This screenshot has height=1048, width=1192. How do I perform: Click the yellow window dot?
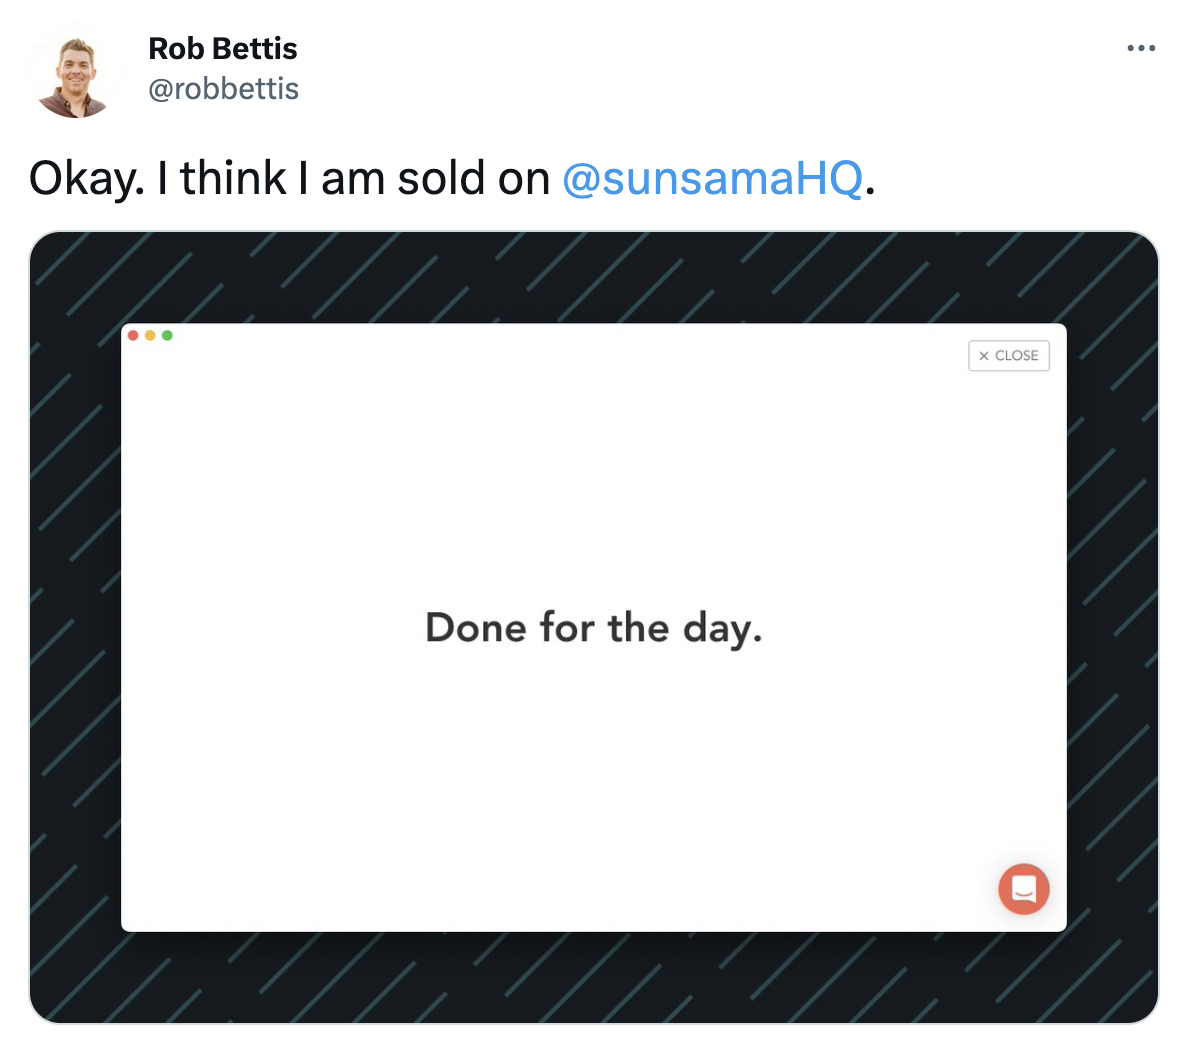[150, 335]
